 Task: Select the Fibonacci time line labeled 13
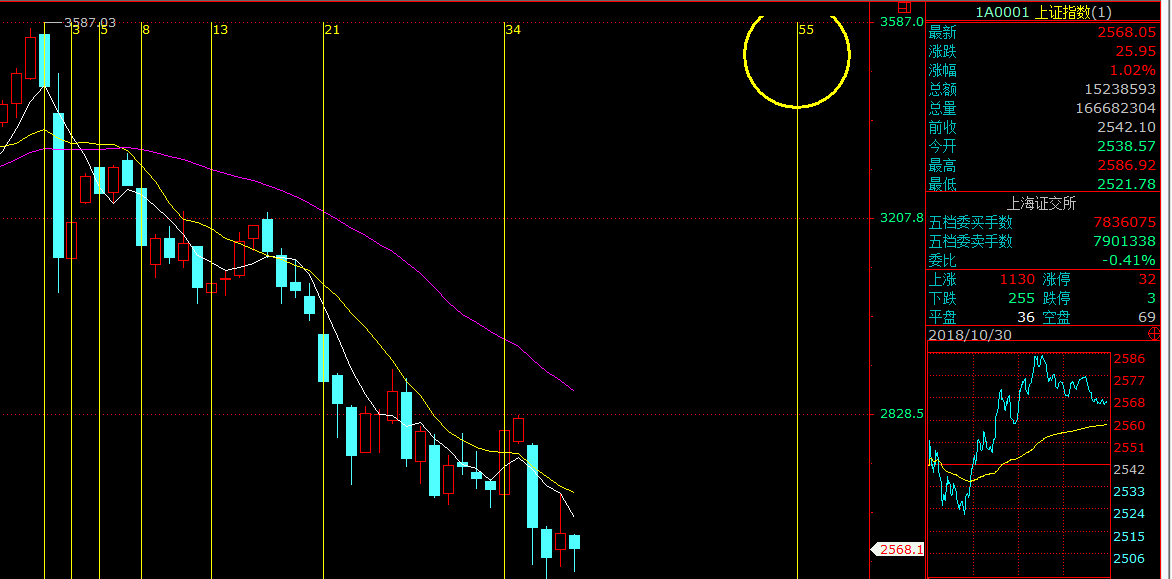pyautogui.click(x=212, y=299)
